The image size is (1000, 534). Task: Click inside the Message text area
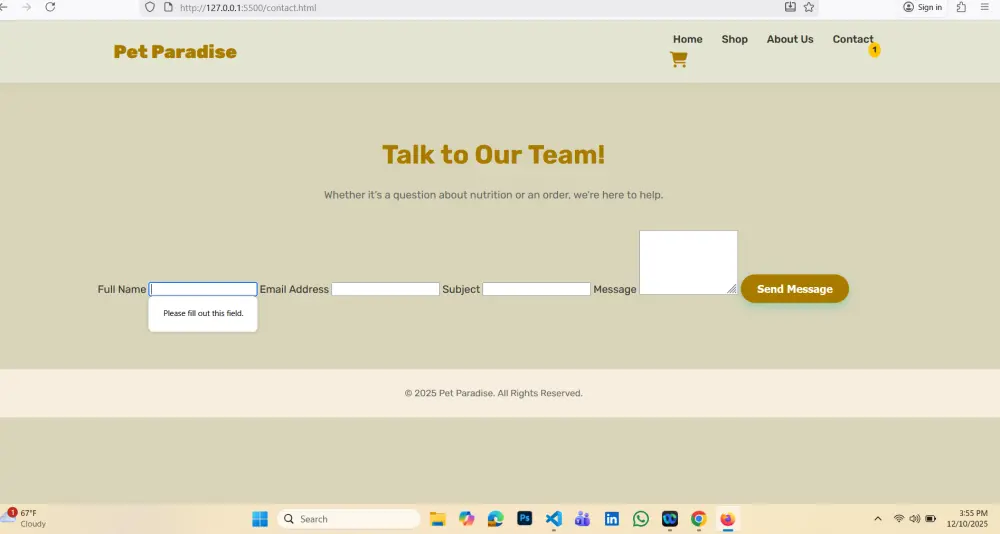point(688,262)
